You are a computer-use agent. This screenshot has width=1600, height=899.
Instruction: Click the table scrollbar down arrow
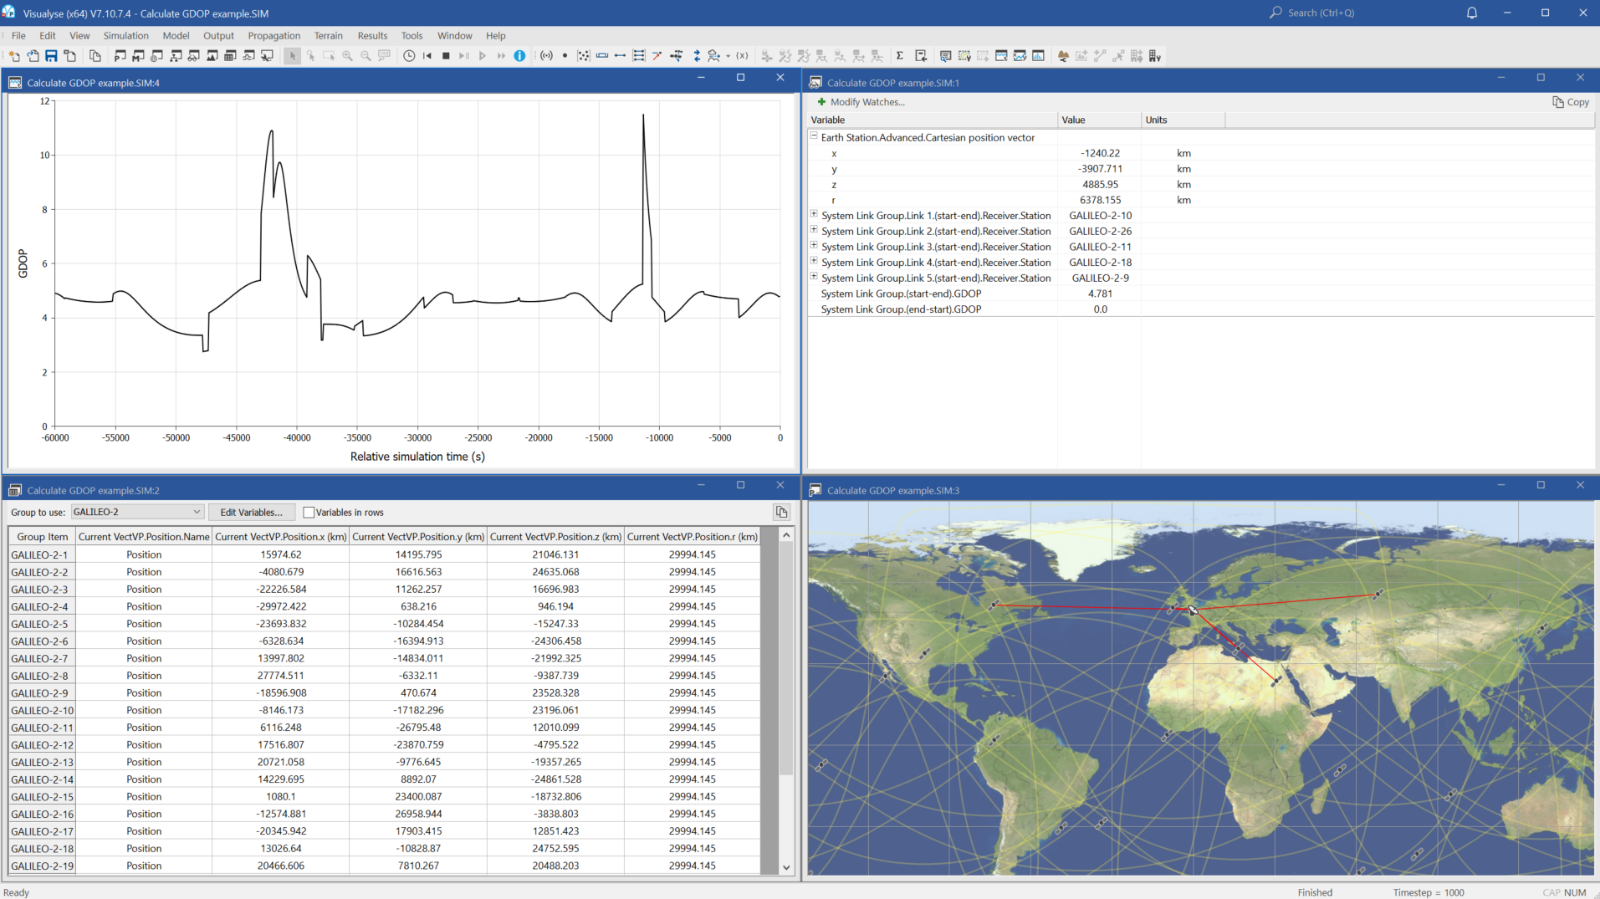[786, 867]
